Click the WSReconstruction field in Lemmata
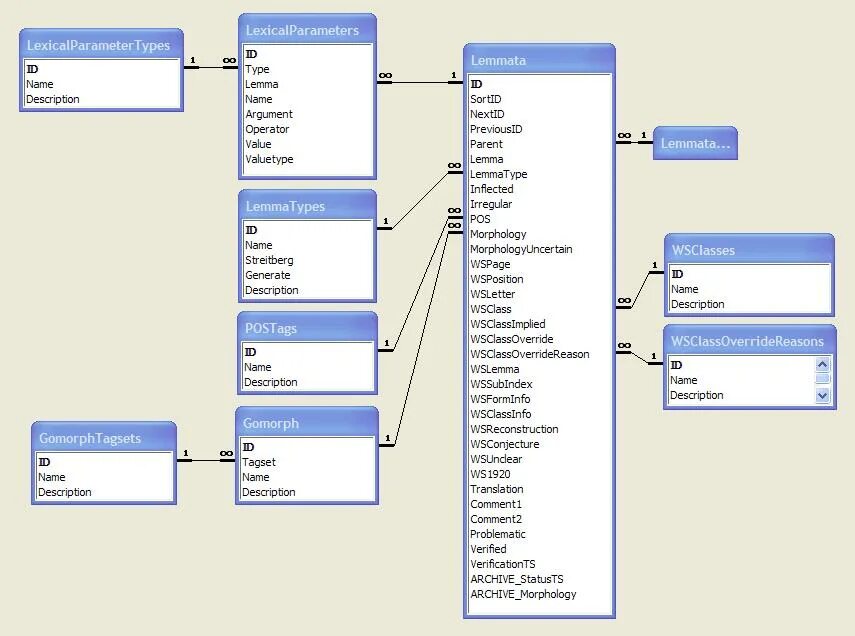The width and height of the screenshot is (855, 636). [540, 429]
